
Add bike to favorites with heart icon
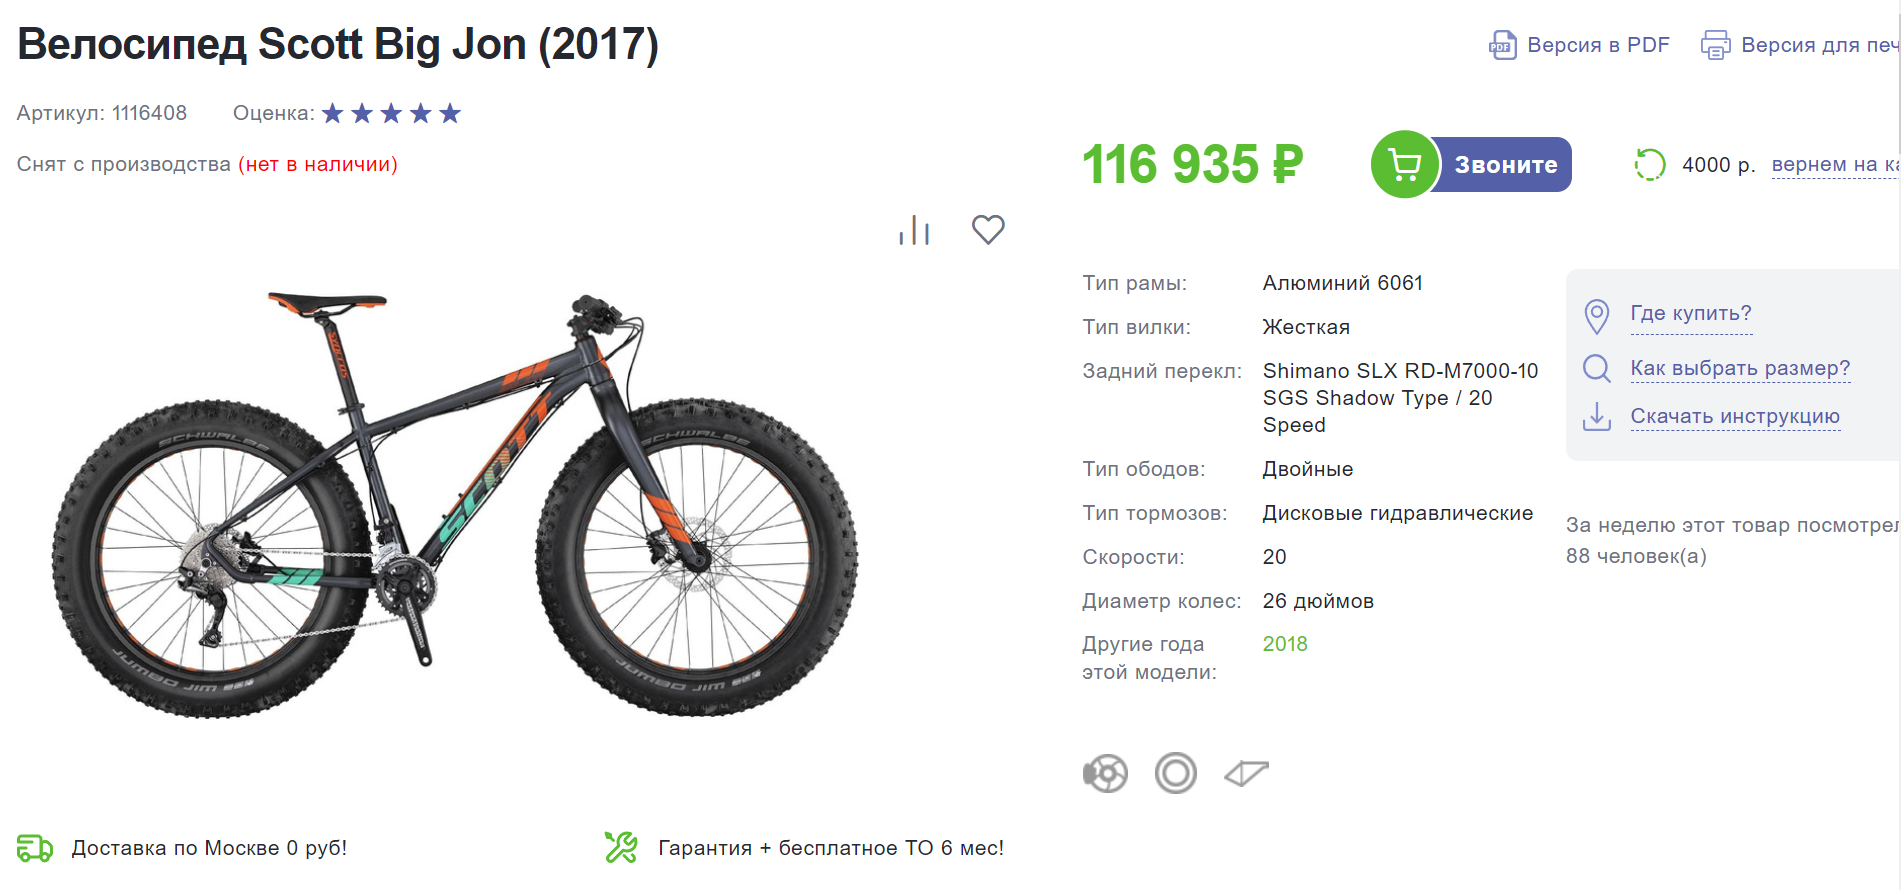(988, 230)
